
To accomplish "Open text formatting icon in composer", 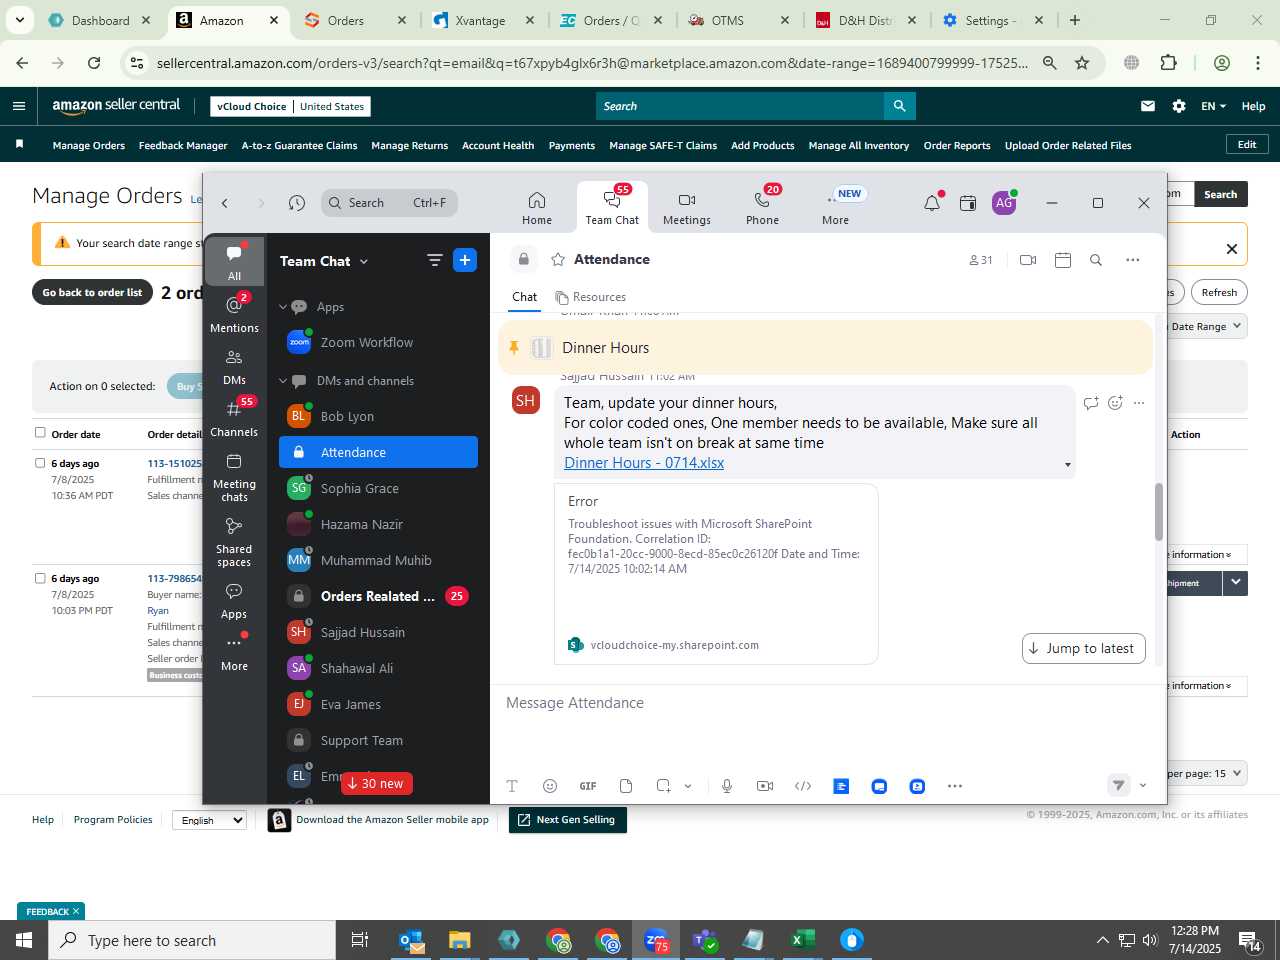I will pos(512,786).
